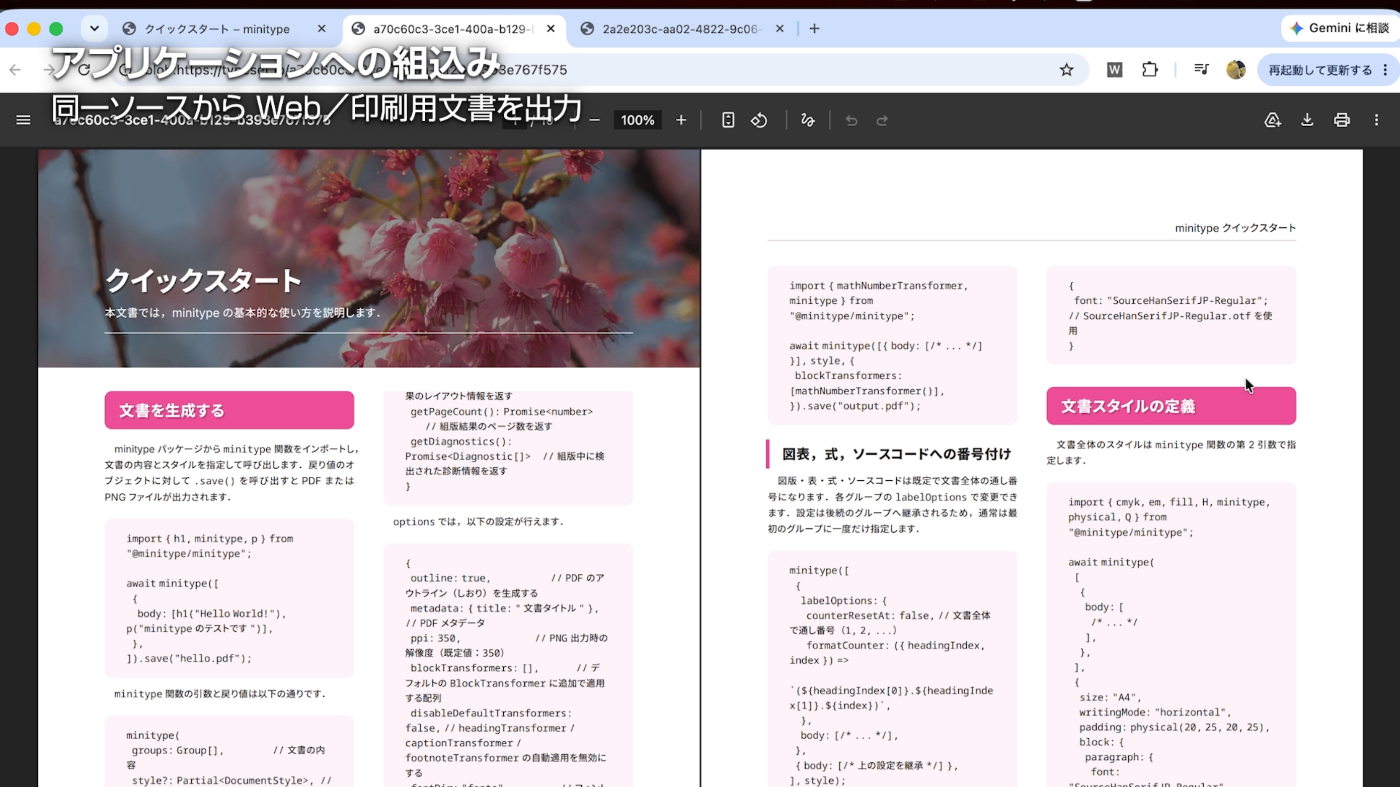Open the media controls icon
Screen dimensions: 1400x787
[x=1201, y=70]
